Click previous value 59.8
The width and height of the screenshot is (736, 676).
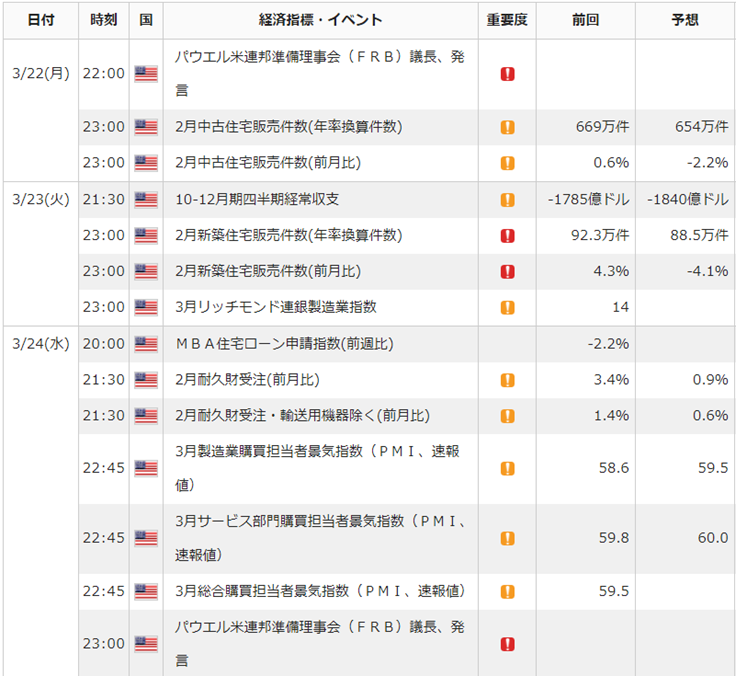(614, 538)
